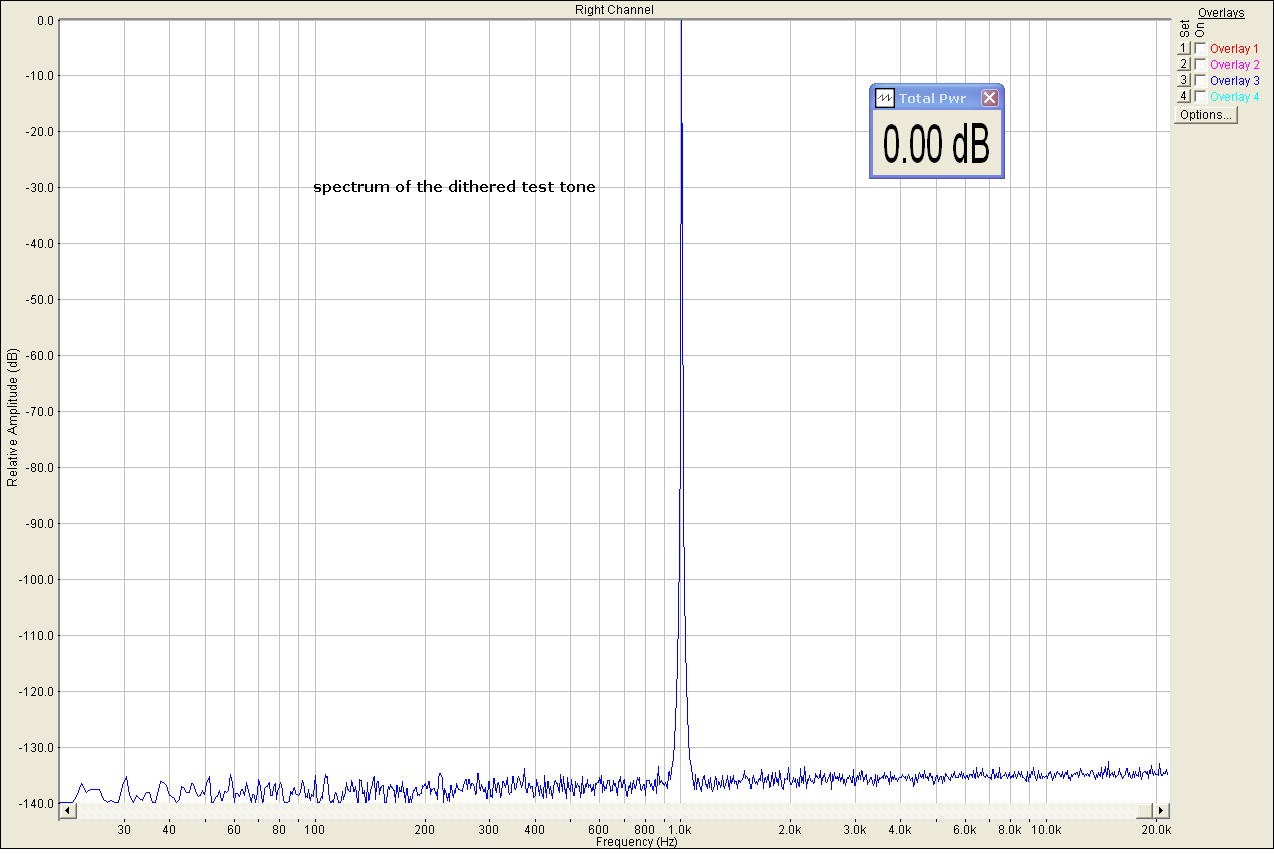This screenshot has height=859, width=1274.
Task: Click the Overlays heading label
Action: [1221, 13]
